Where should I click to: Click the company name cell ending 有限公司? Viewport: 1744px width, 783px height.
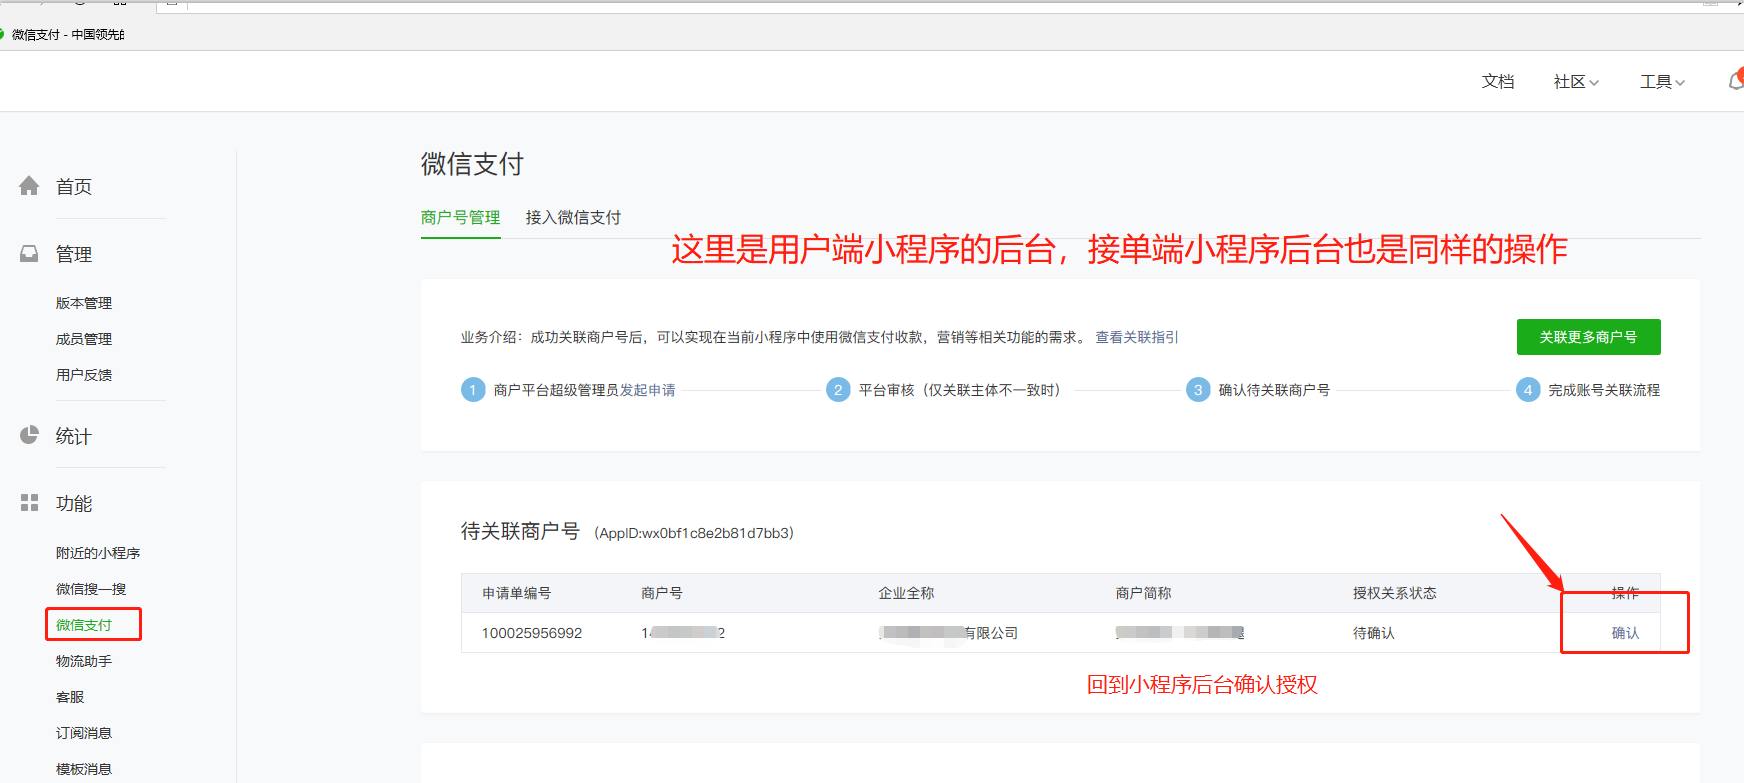(948, 633)
